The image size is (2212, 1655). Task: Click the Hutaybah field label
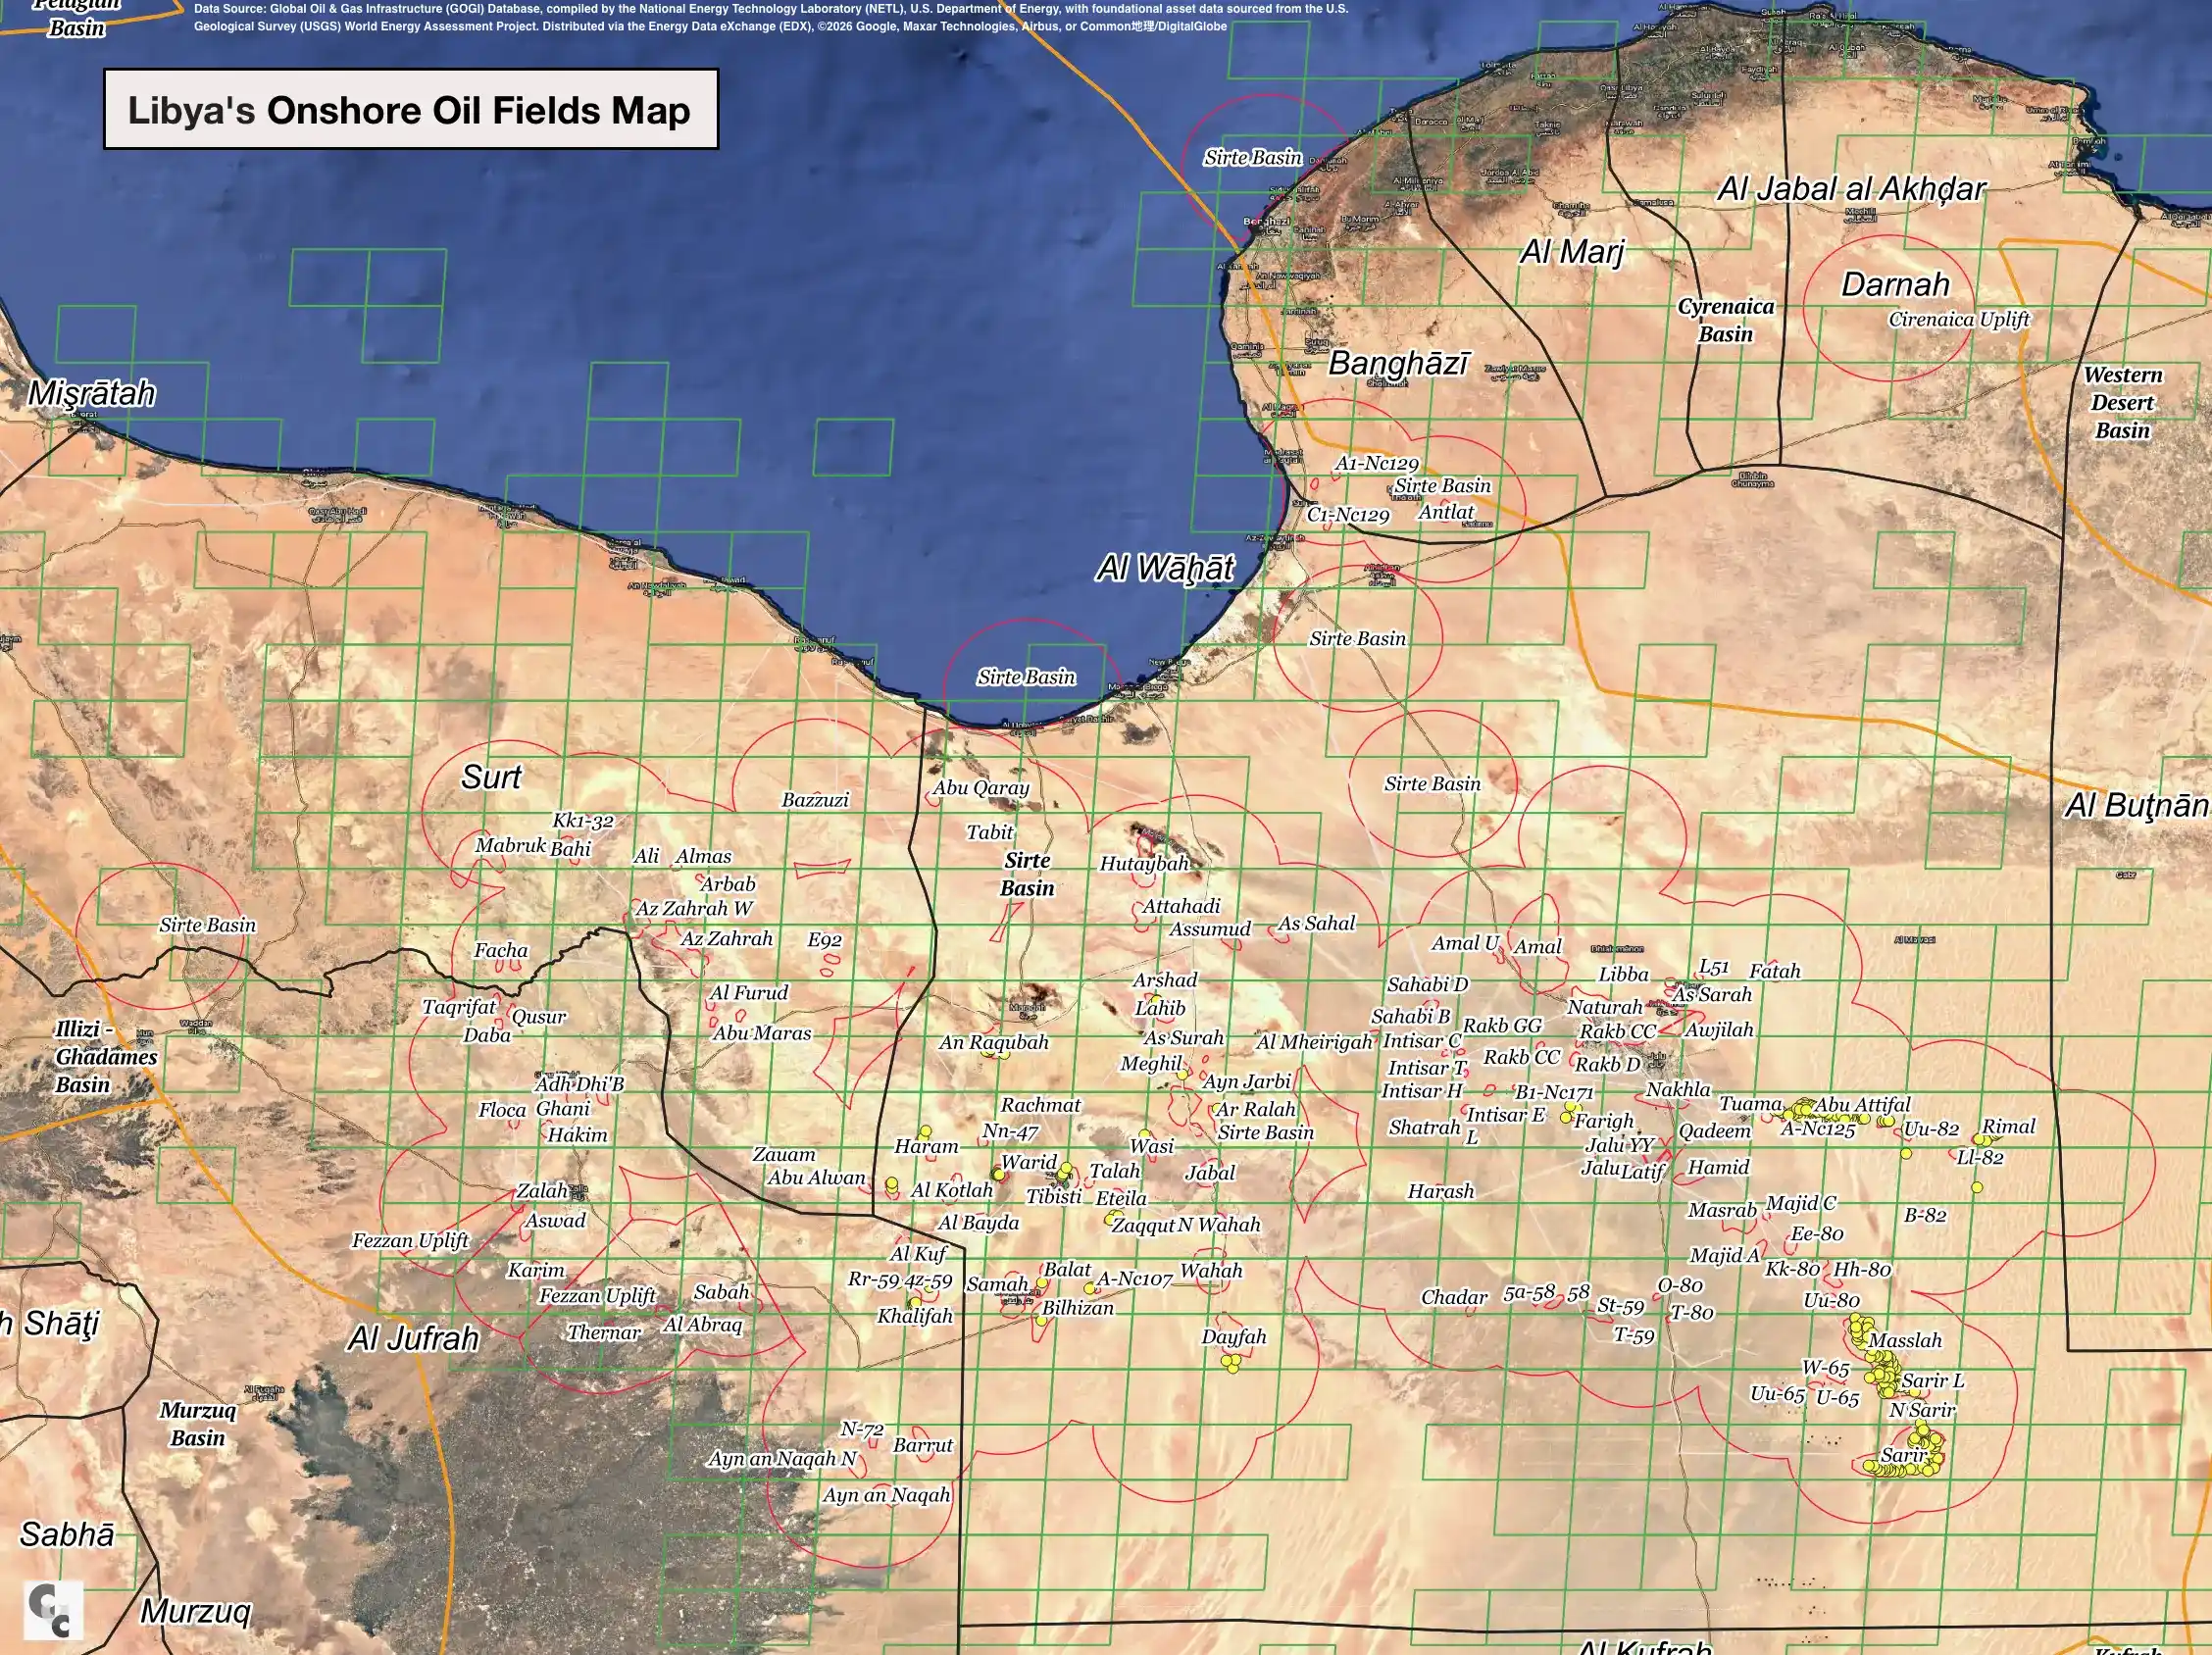(x=1144, y=864)
